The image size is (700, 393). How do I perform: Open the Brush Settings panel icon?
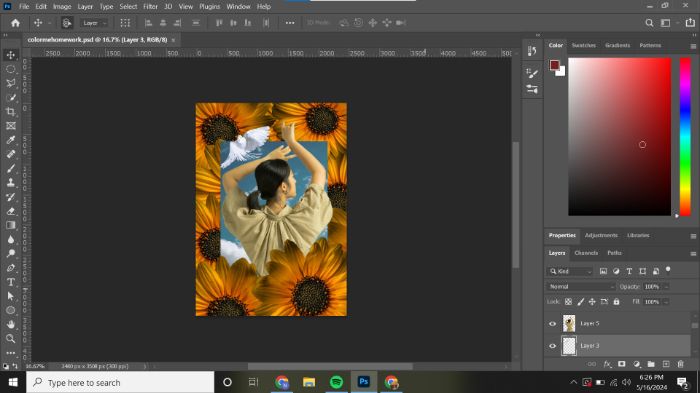[x=532, y=73]
